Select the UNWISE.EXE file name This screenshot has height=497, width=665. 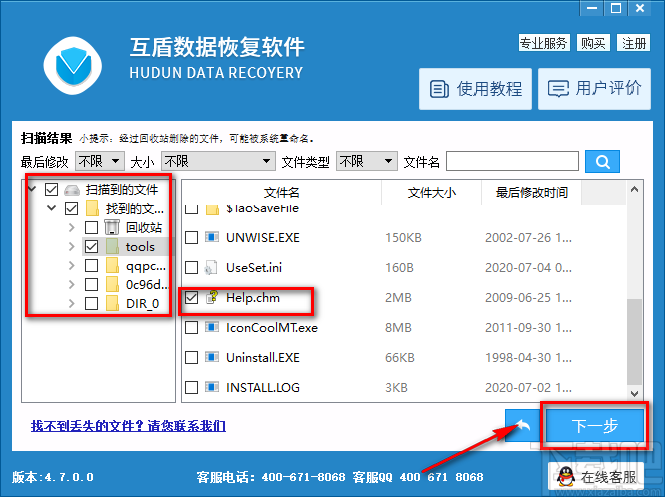point(263,237)
